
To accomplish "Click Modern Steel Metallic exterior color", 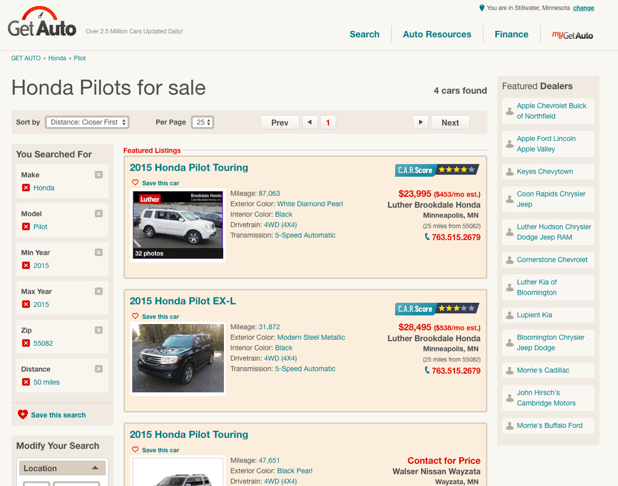I will [311, 337].
